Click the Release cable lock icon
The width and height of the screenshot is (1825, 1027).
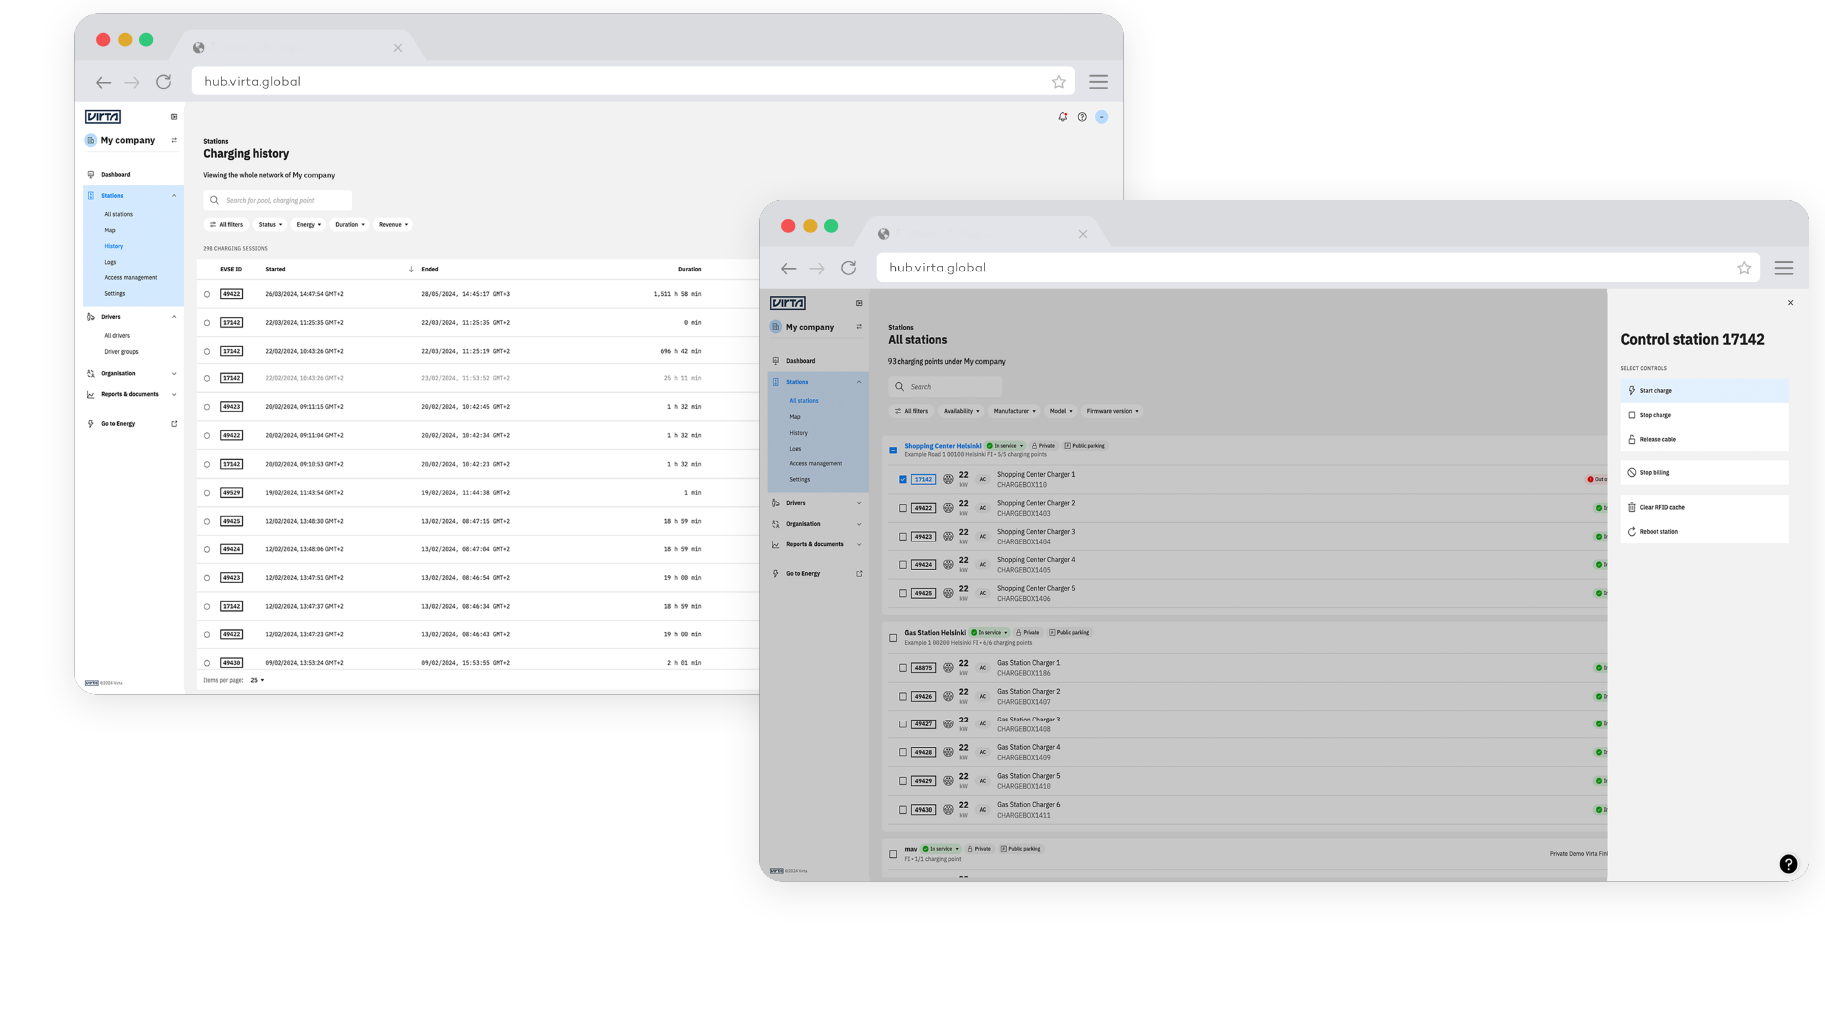1632,440
